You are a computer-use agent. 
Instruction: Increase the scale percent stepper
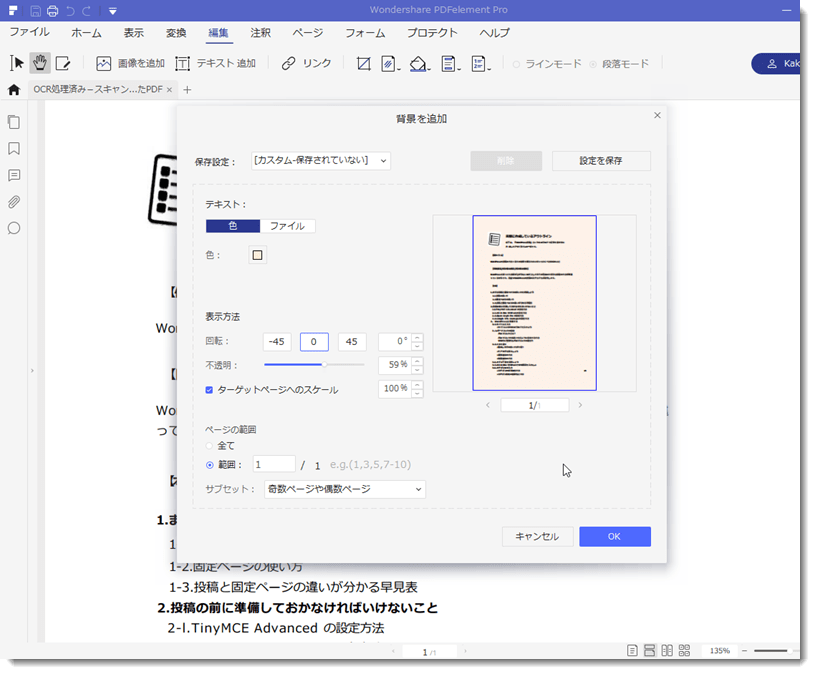pos(417,385)
